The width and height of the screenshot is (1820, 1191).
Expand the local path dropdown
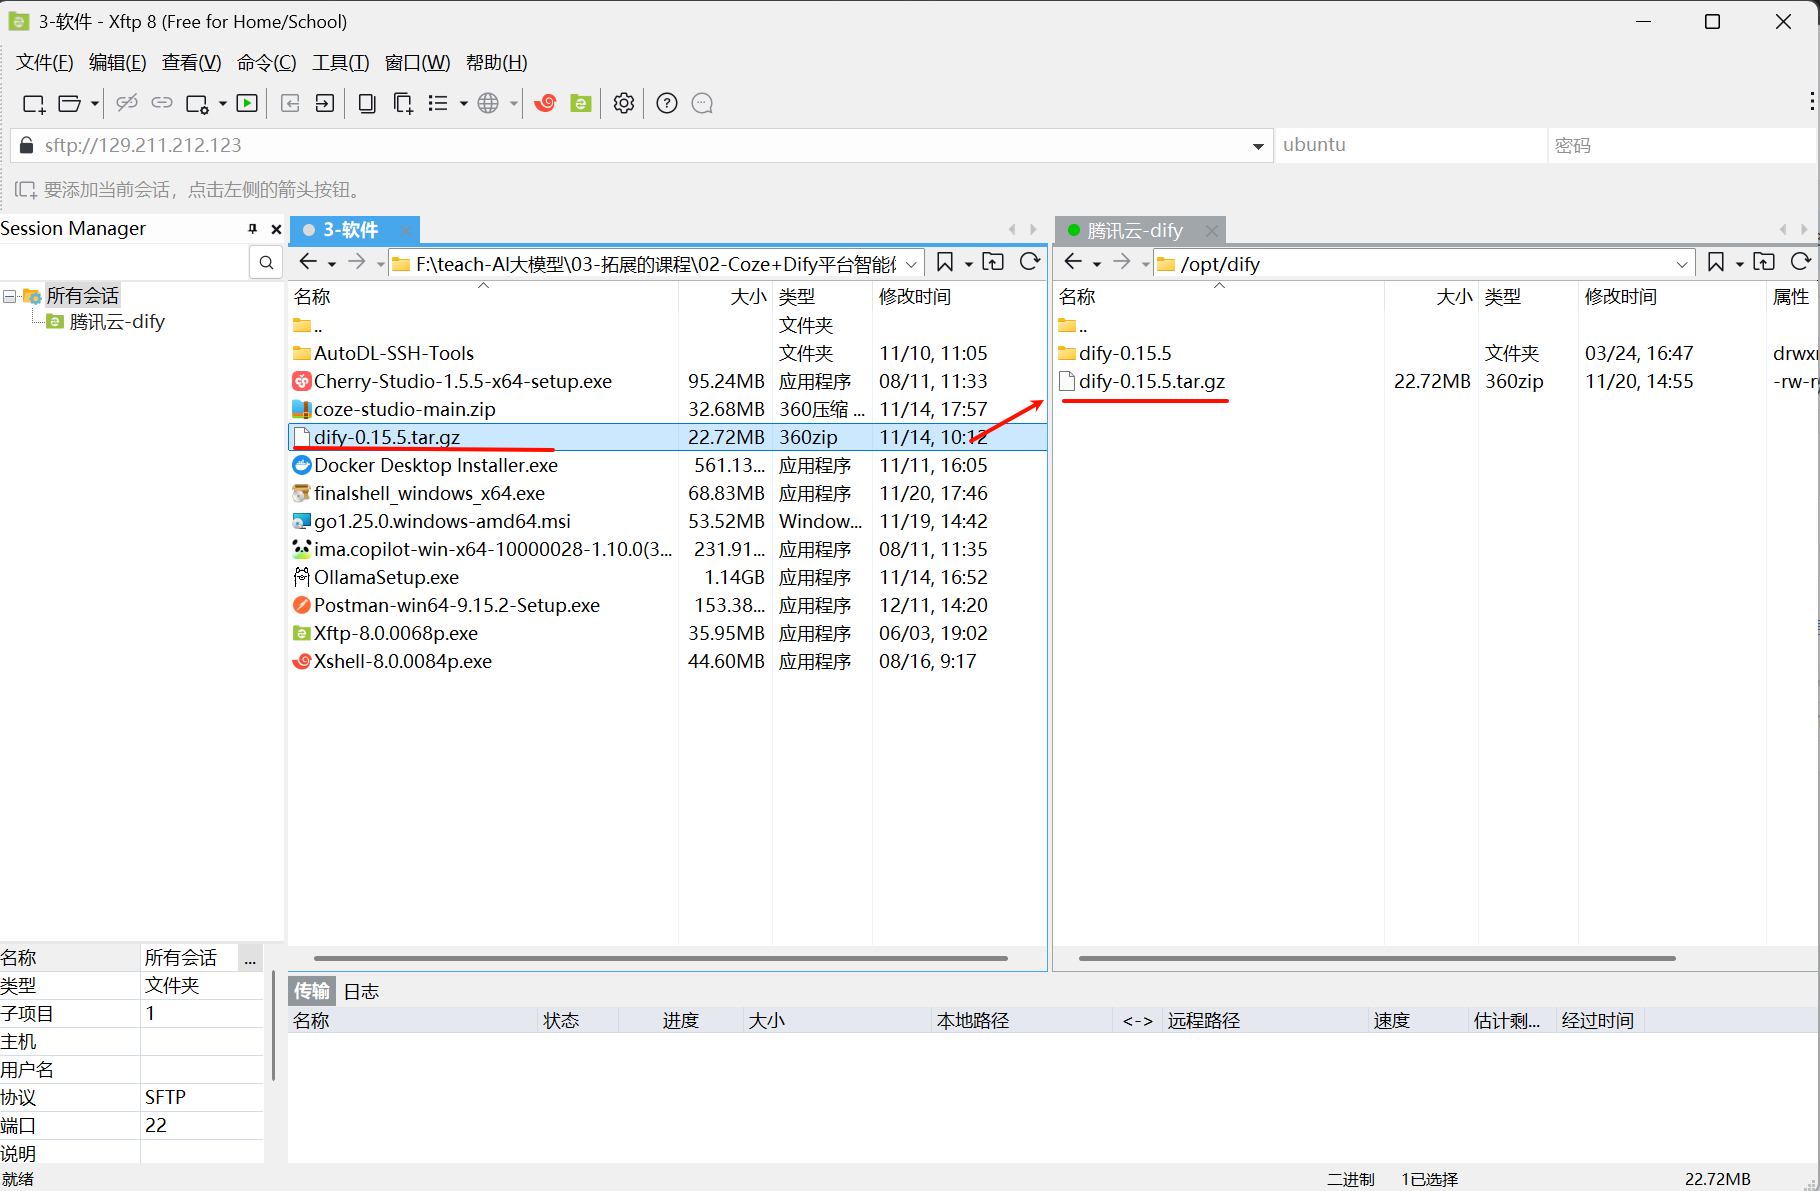(911, 264)
